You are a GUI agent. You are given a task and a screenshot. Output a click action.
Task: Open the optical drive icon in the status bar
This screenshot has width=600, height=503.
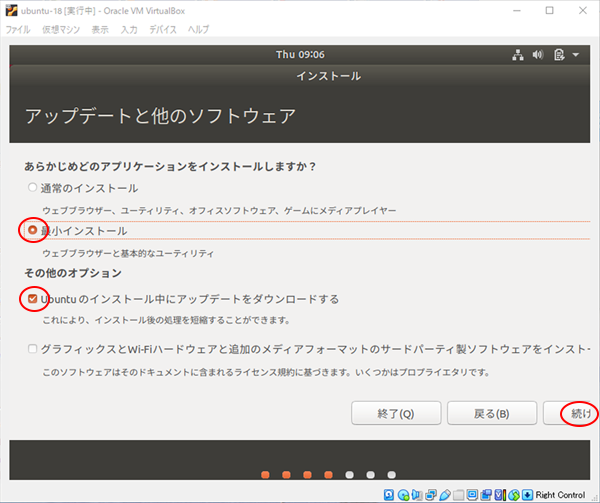[403, 495]
